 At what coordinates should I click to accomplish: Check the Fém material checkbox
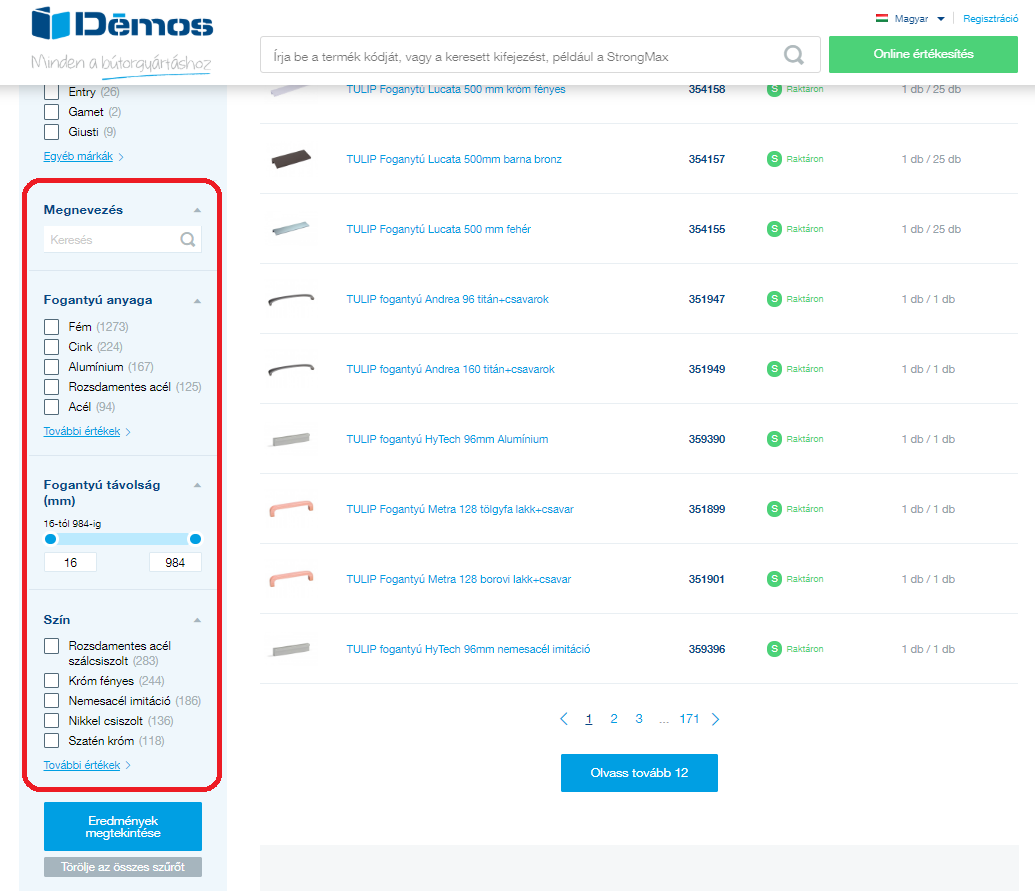52,327
